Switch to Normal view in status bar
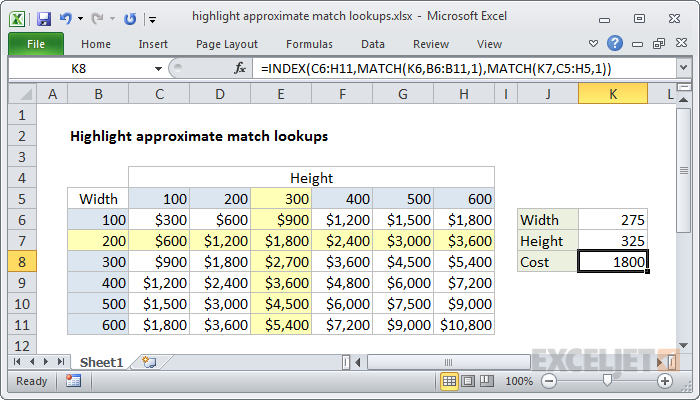The image size is (700, 400). (x=450, y=381)
